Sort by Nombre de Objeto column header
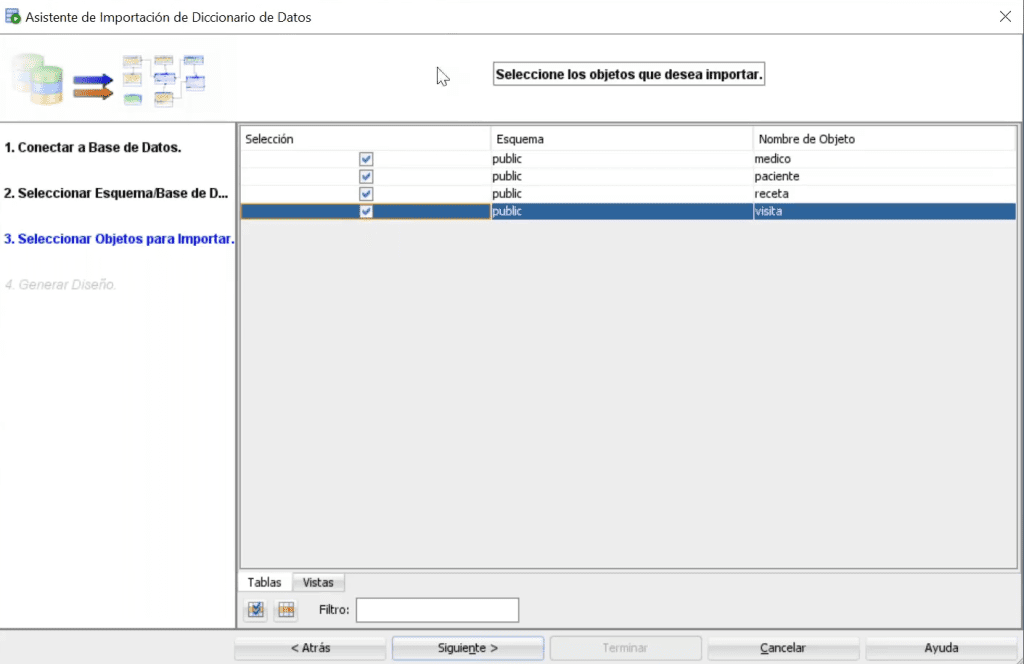The height and width of the screenshot is (664, 1024). click(x=884, y=139)
